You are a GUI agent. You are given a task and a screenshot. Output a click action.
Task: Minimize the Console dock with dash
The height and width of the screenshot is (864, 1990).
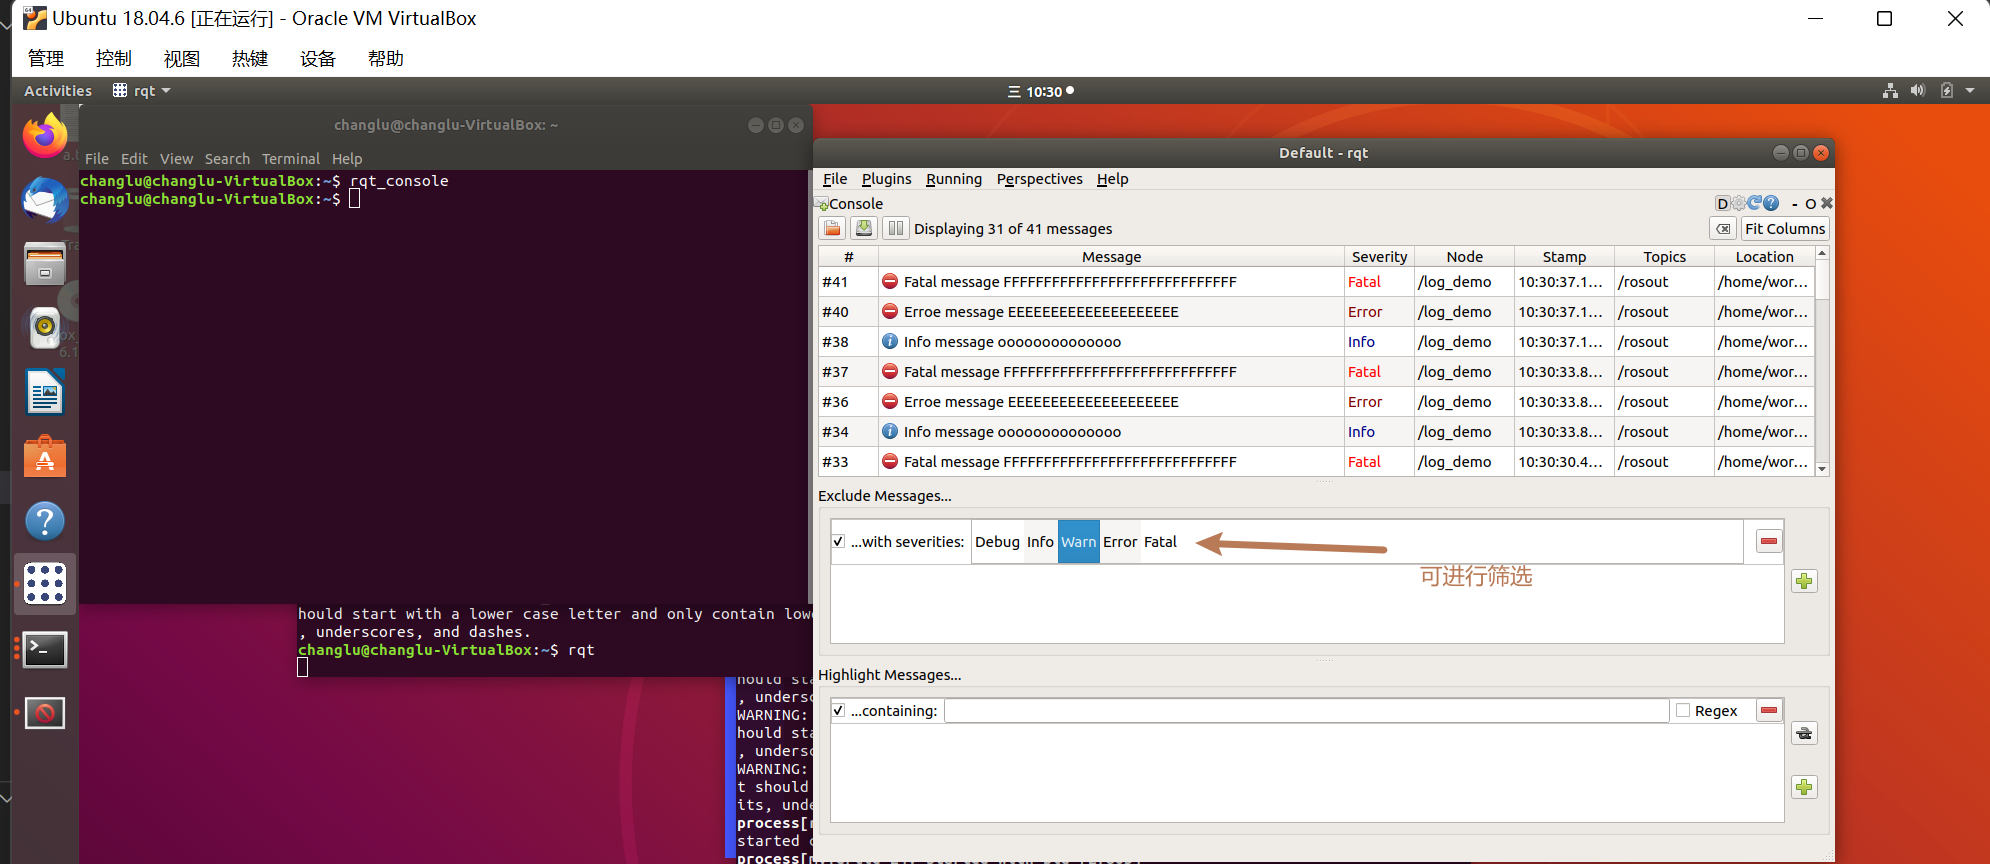(x=1795, y=204)
